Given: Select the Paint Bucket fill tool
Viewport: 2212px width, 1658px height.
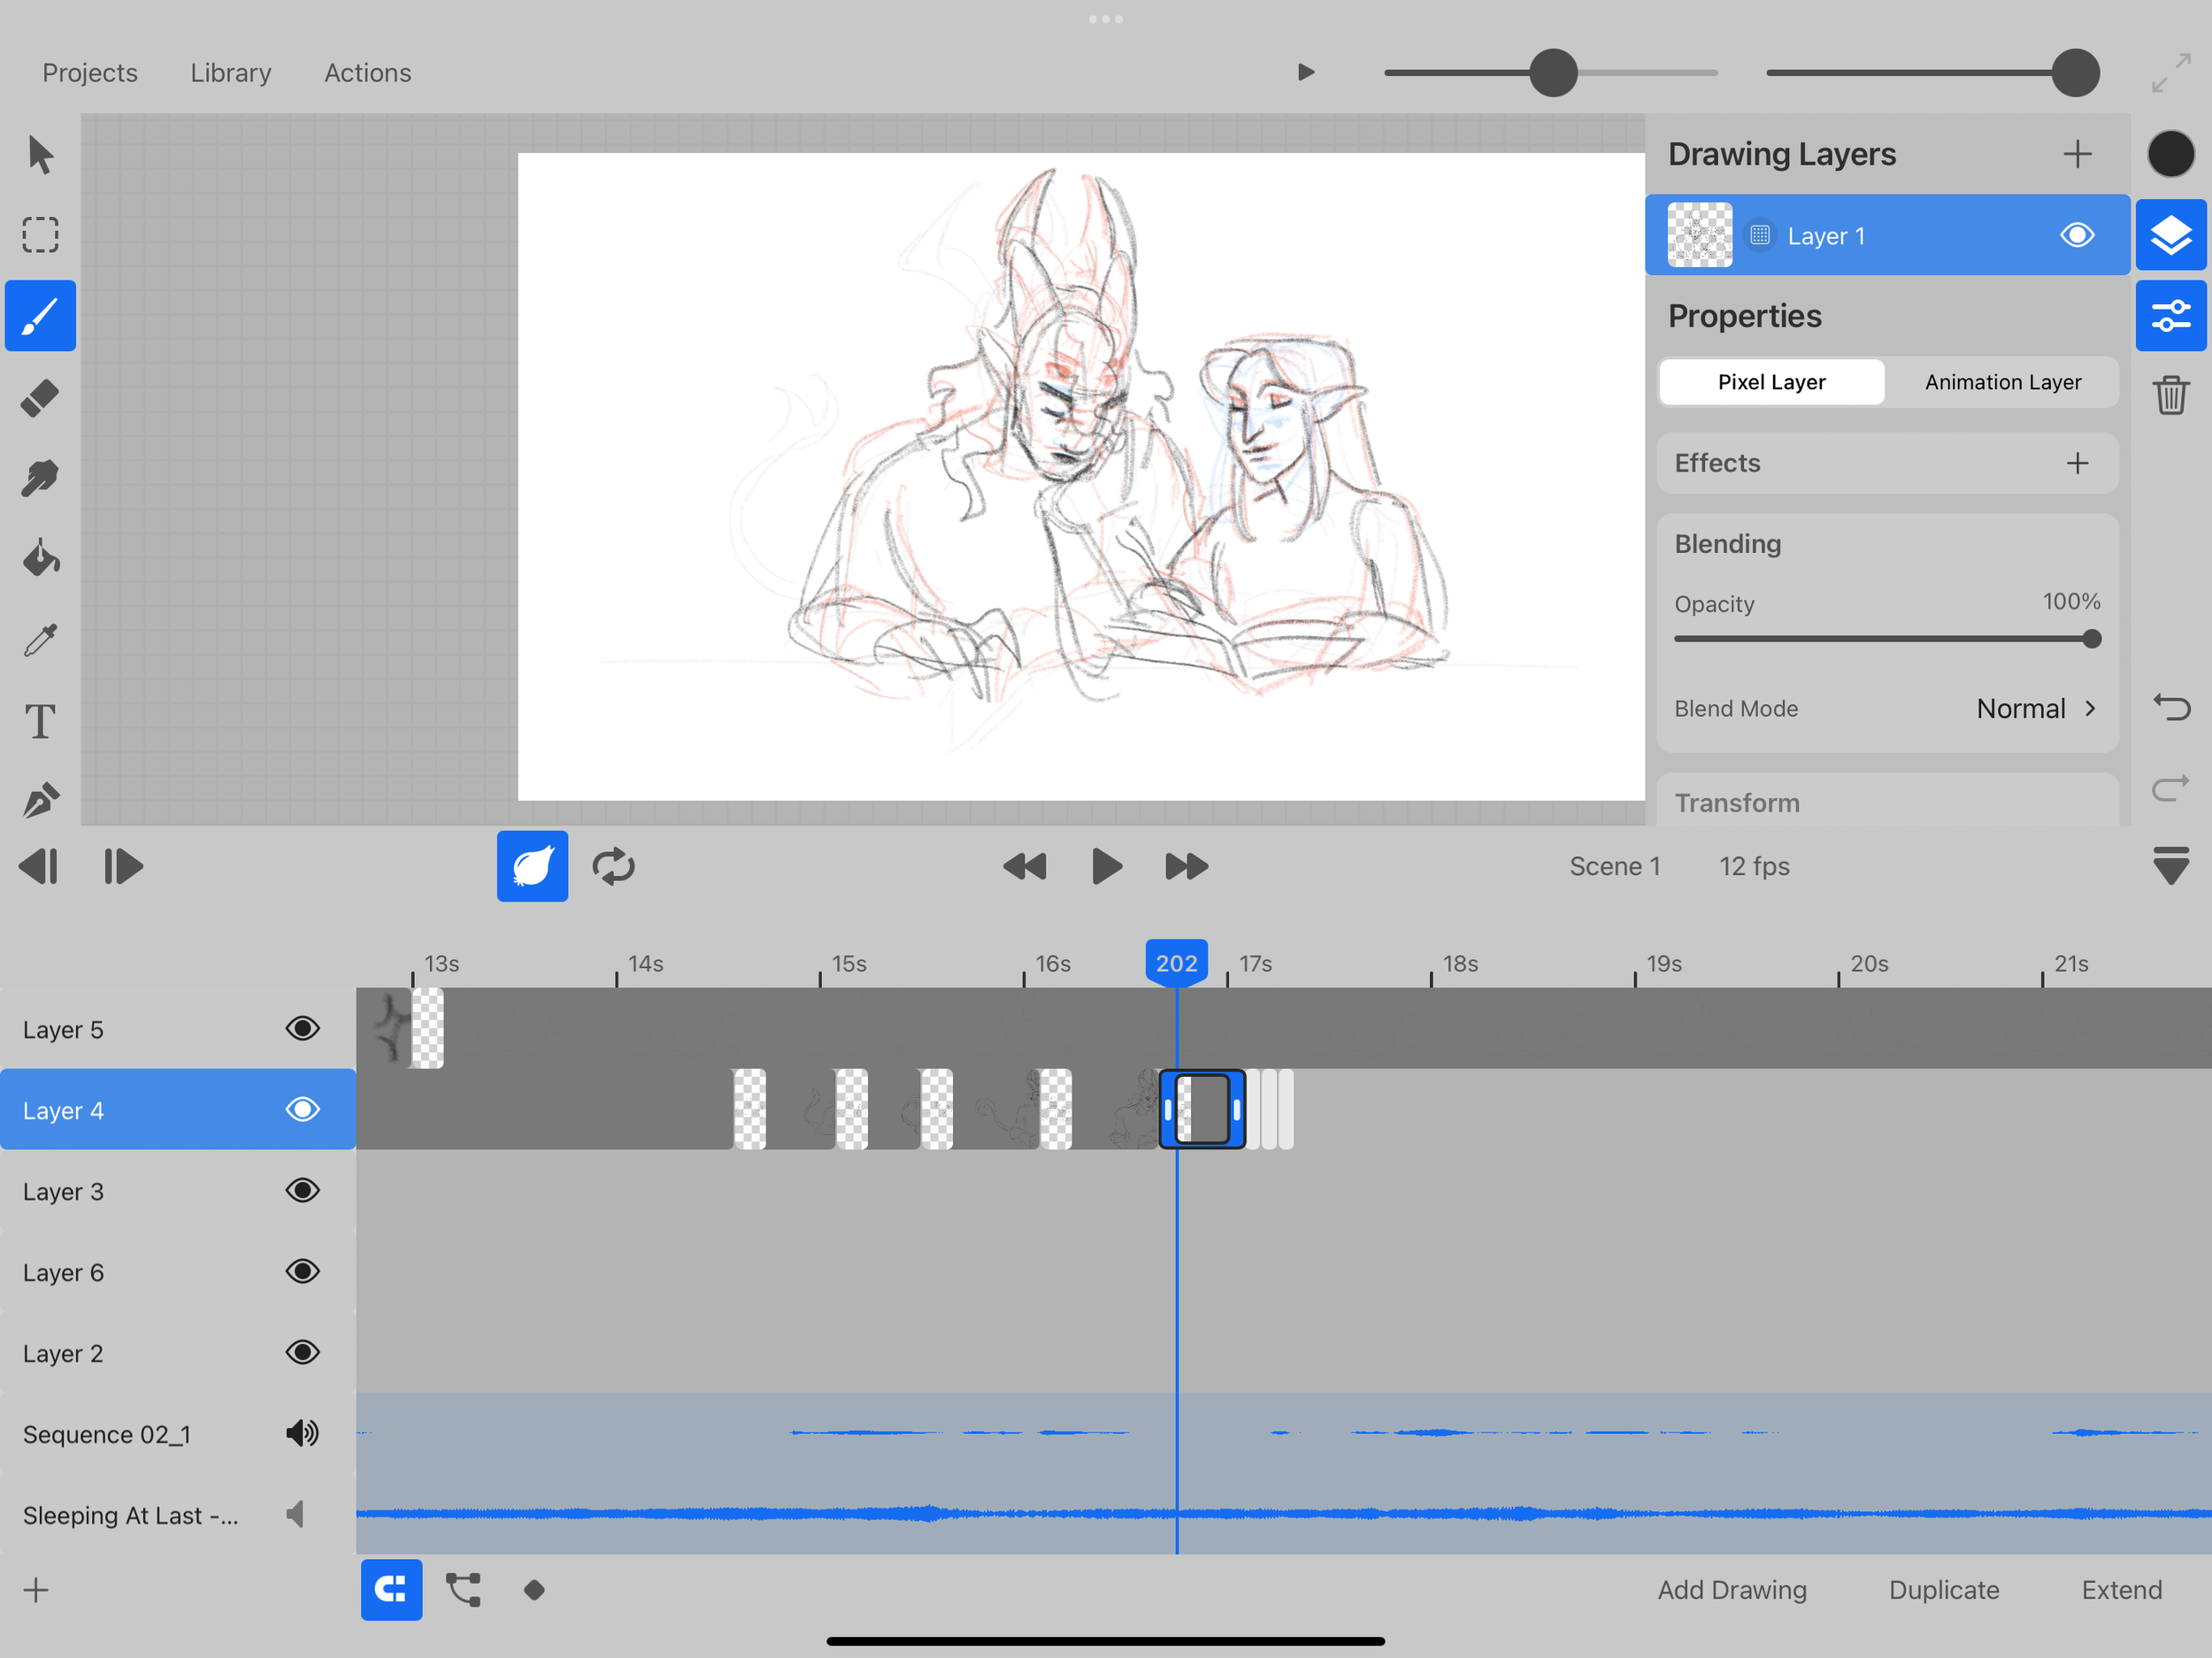Looking at the screenshot, I should 40,559.
